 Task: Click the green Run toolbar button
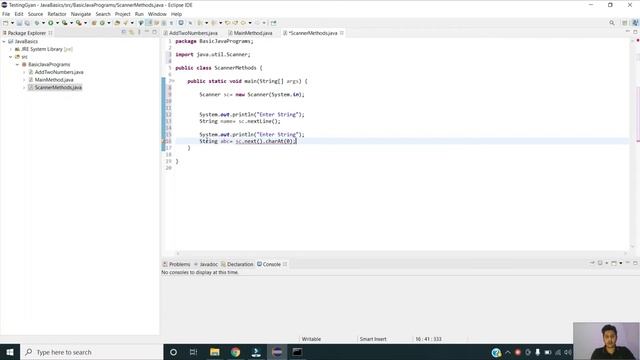(x=51, y=23)
